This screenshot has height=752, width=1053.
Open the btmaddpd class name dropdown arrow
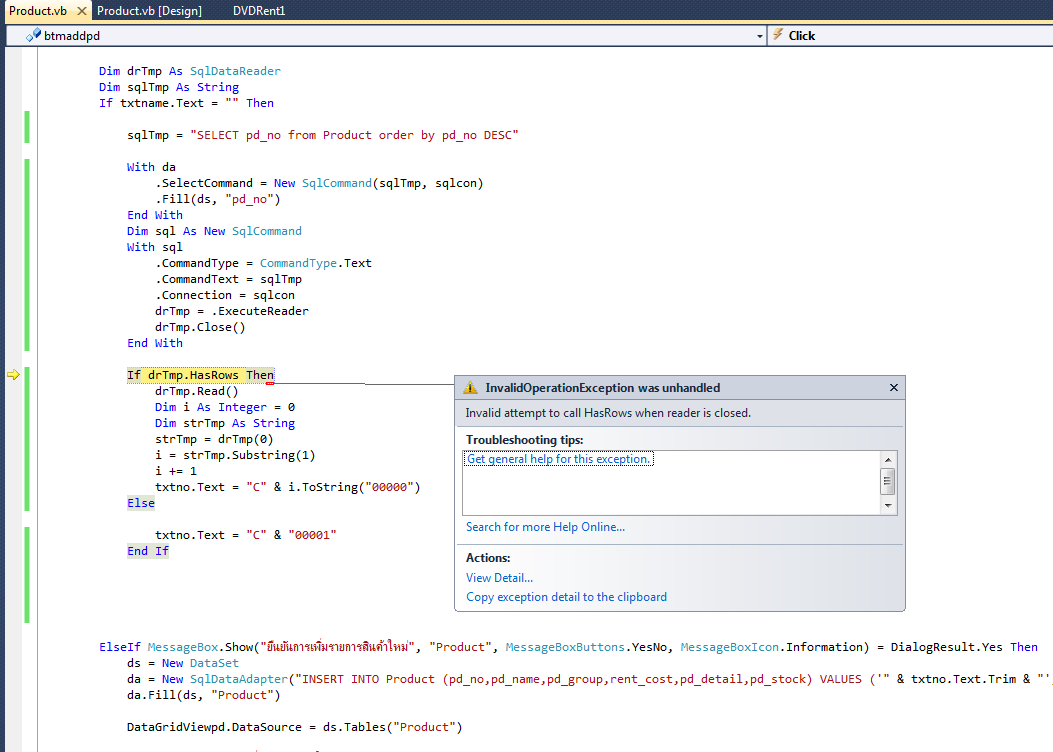point(760,36)
